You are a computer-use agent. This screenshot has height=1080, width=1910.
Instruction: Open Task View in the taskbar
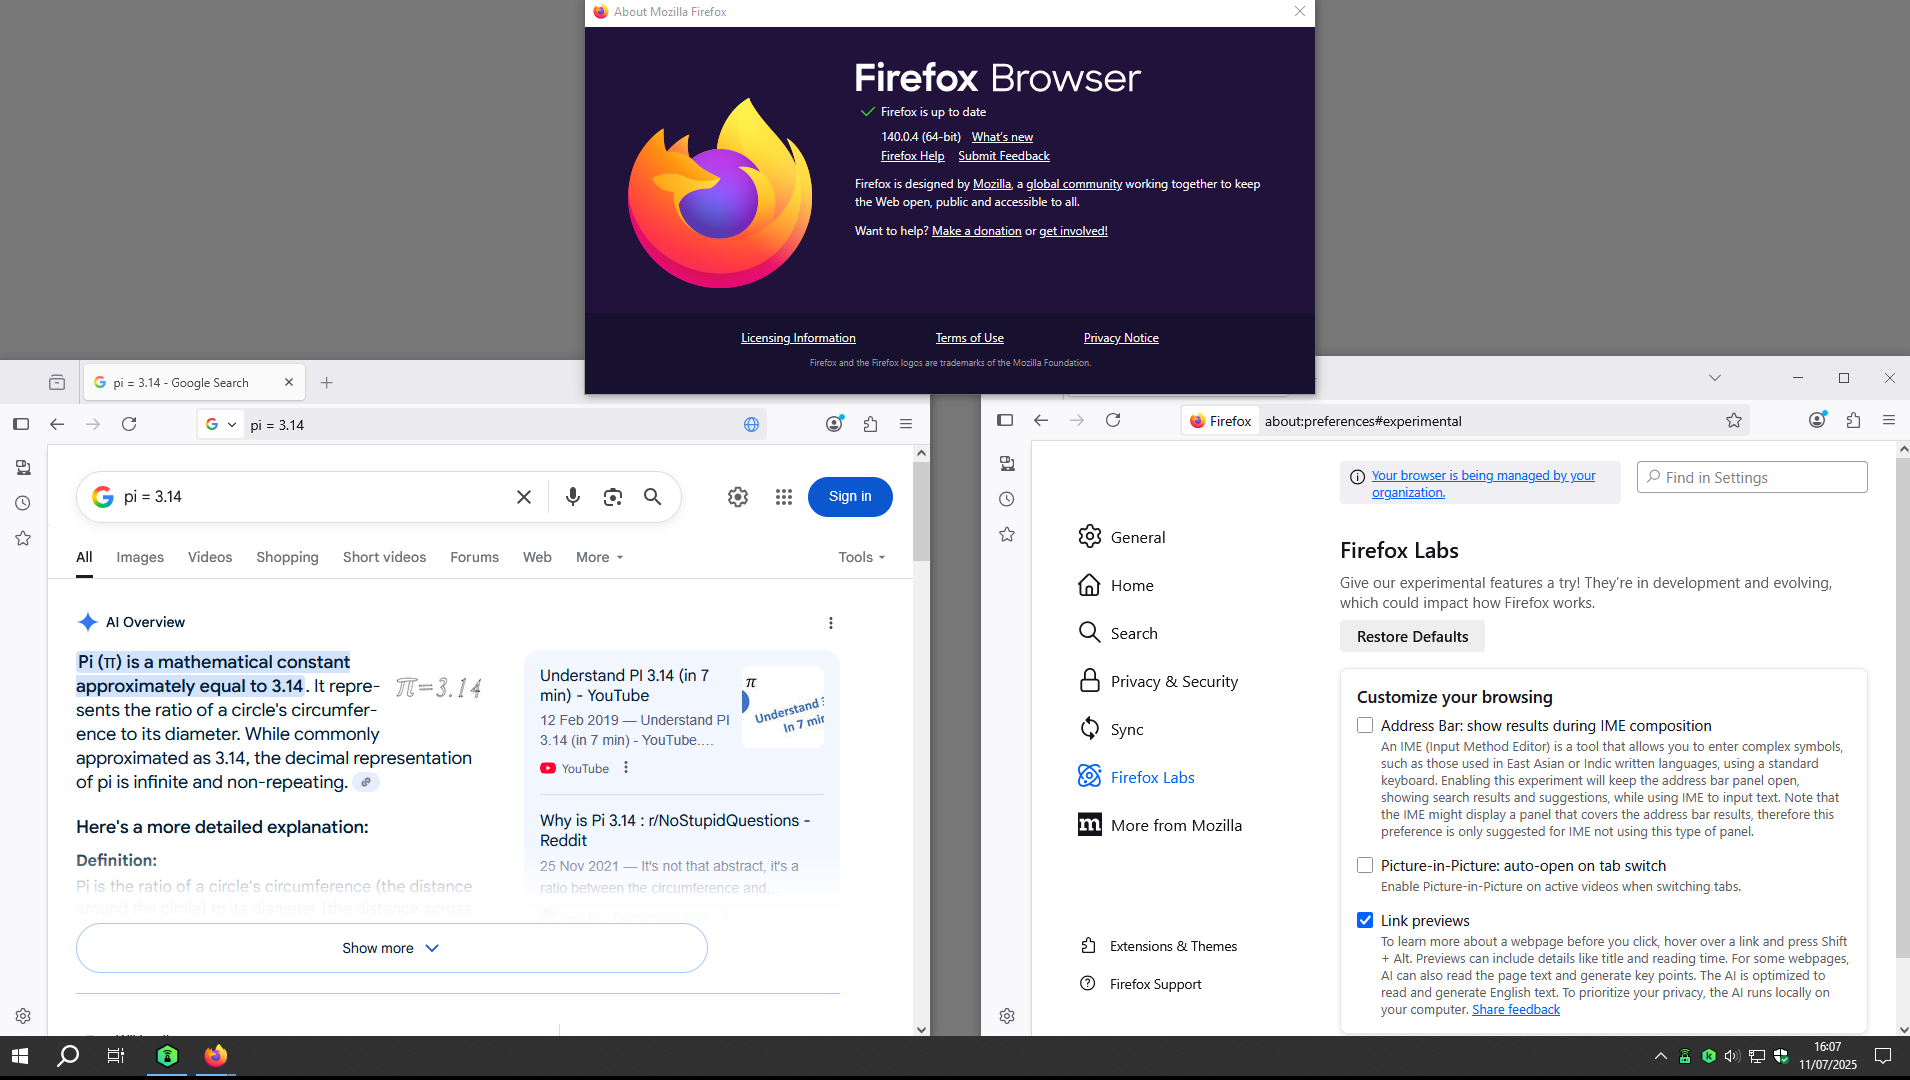[x=116, y=1056]
